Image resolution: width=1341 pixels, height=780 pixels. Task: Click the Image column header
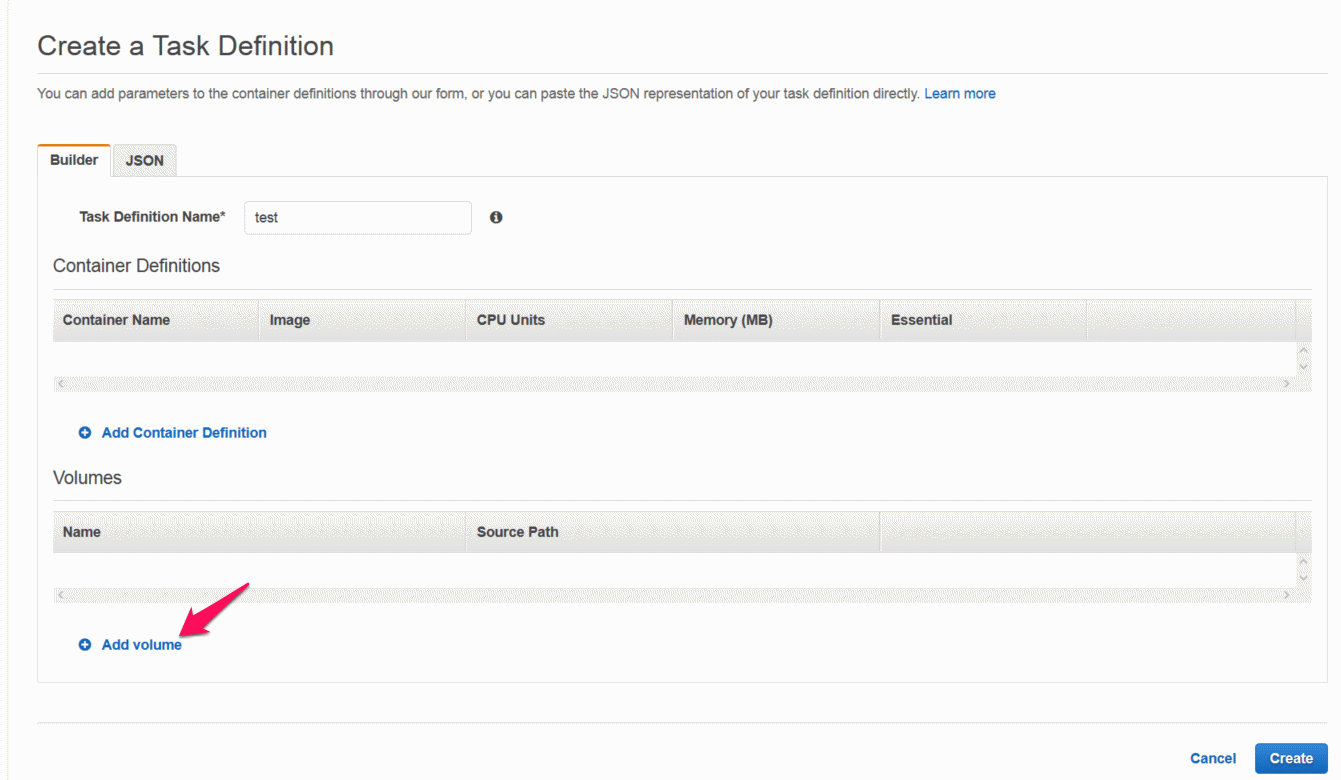pyautogui.click(x=362, y=320)
